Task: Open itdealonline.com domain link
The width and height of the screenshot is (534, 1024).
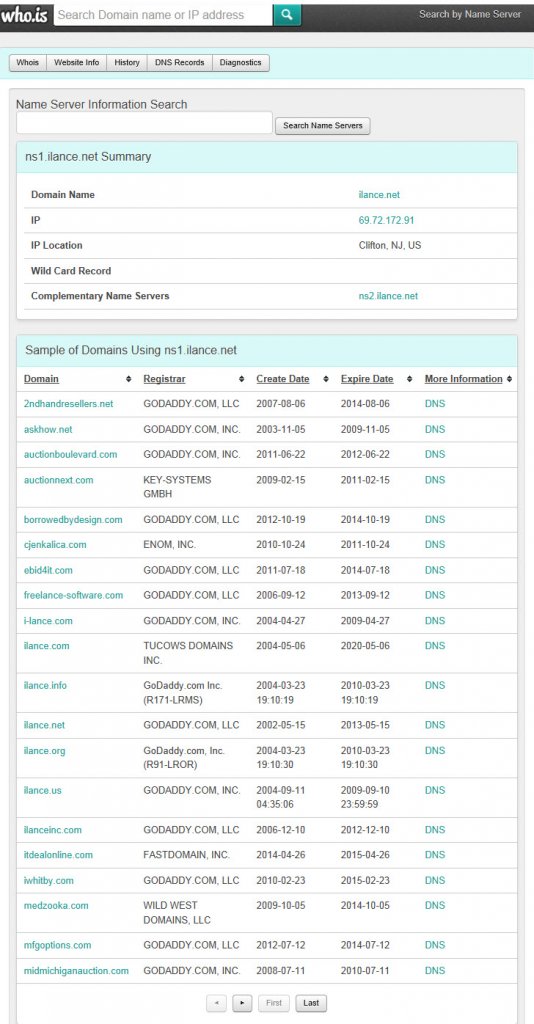Action: pyautogui.click(x=59, y=855)
